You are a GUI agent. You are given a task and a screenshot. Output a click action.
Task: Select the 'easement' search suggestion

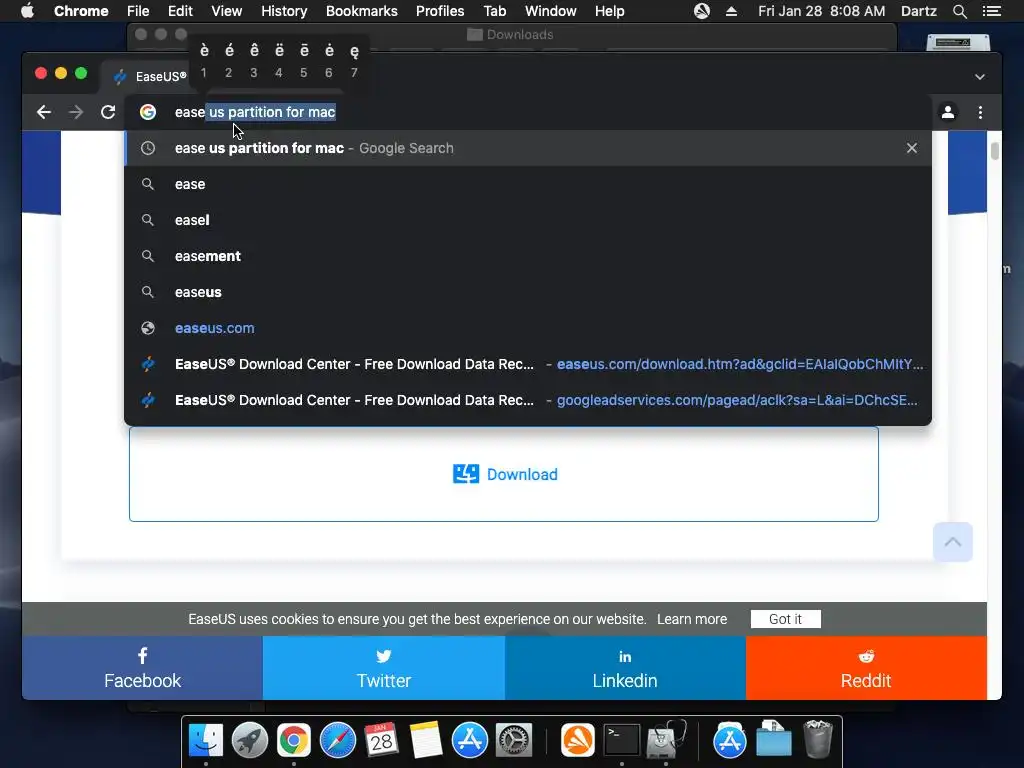tap(528, 256)
